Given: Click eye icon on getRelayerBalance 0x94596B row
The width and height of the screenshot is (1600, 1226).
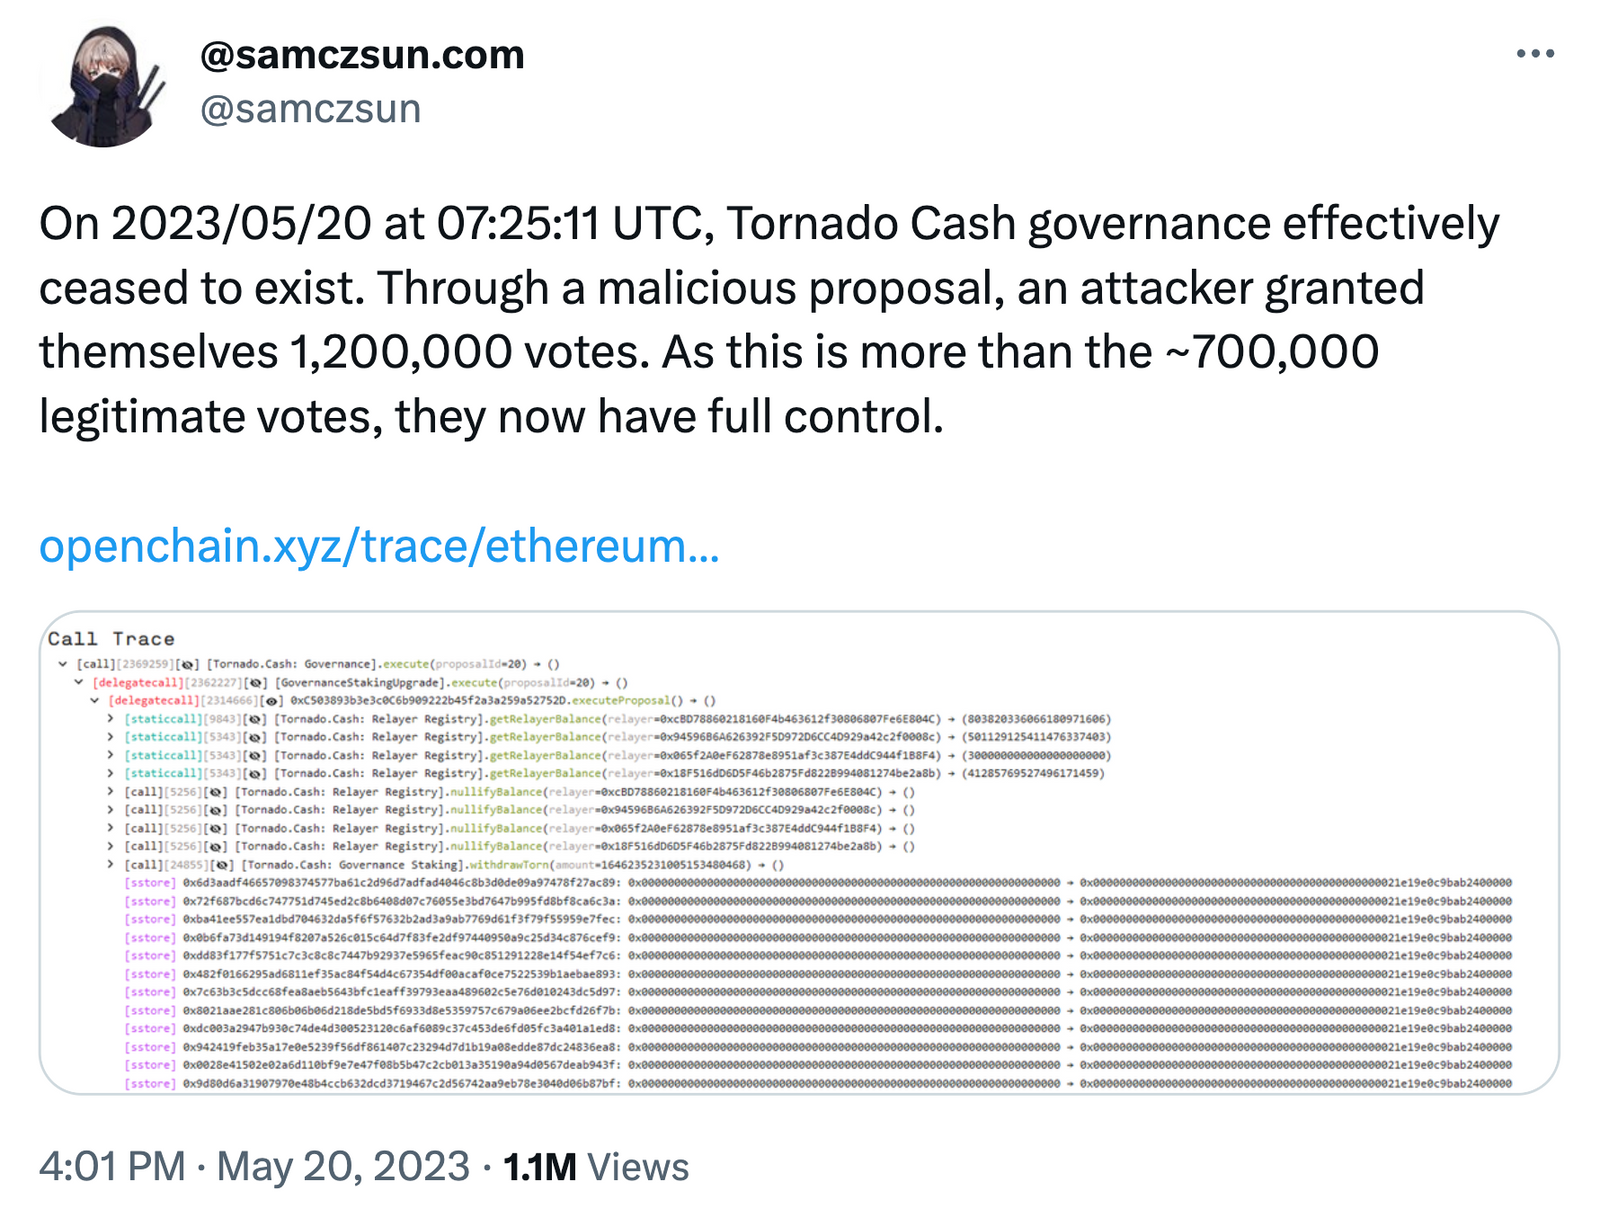Looking at the screenshot, I should [x=256, y=737].
